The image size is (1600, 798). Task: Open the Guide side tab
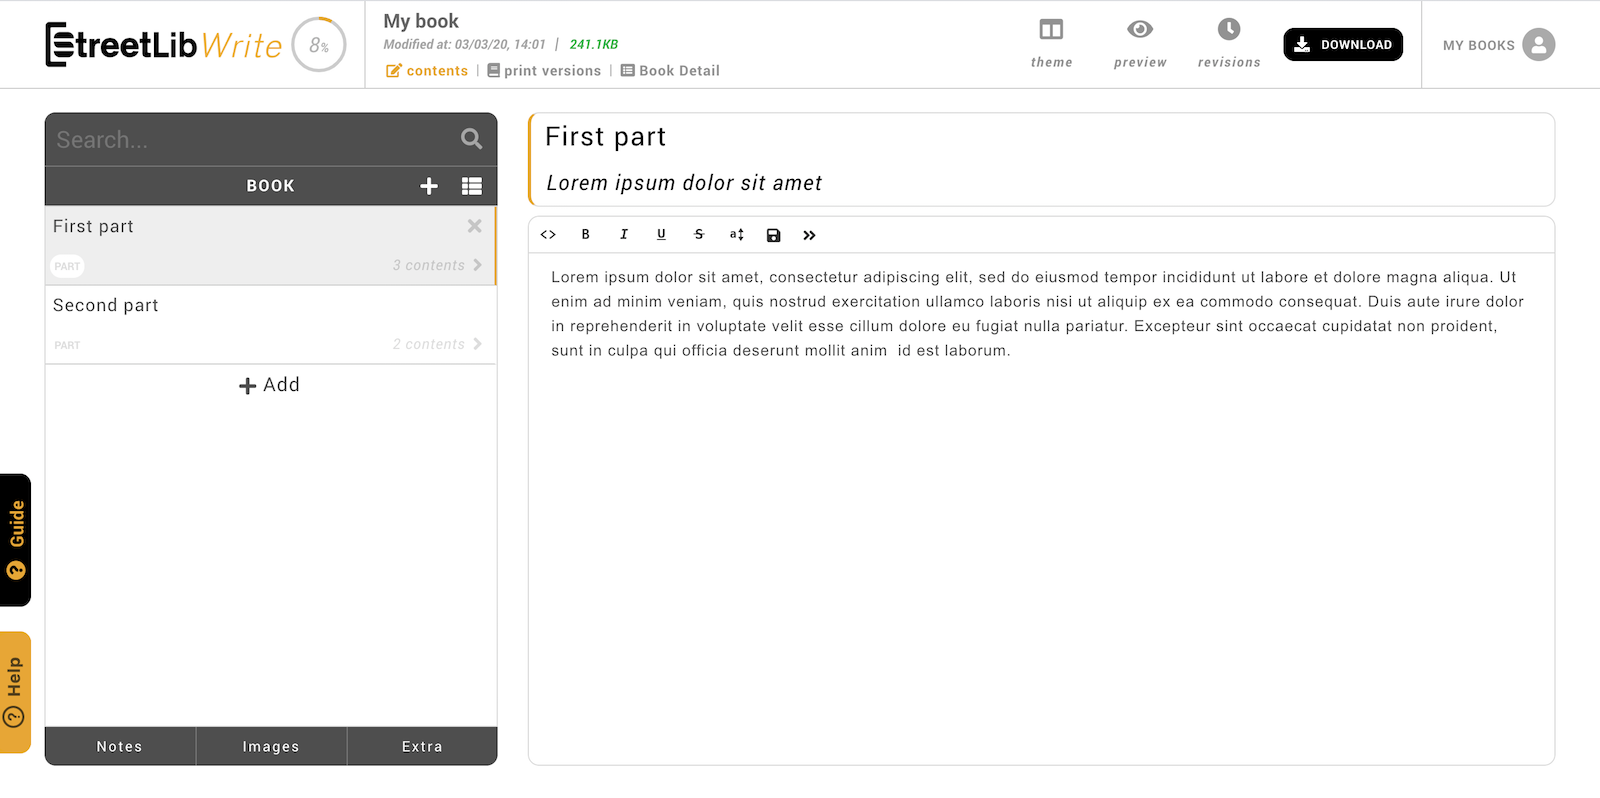15,540
